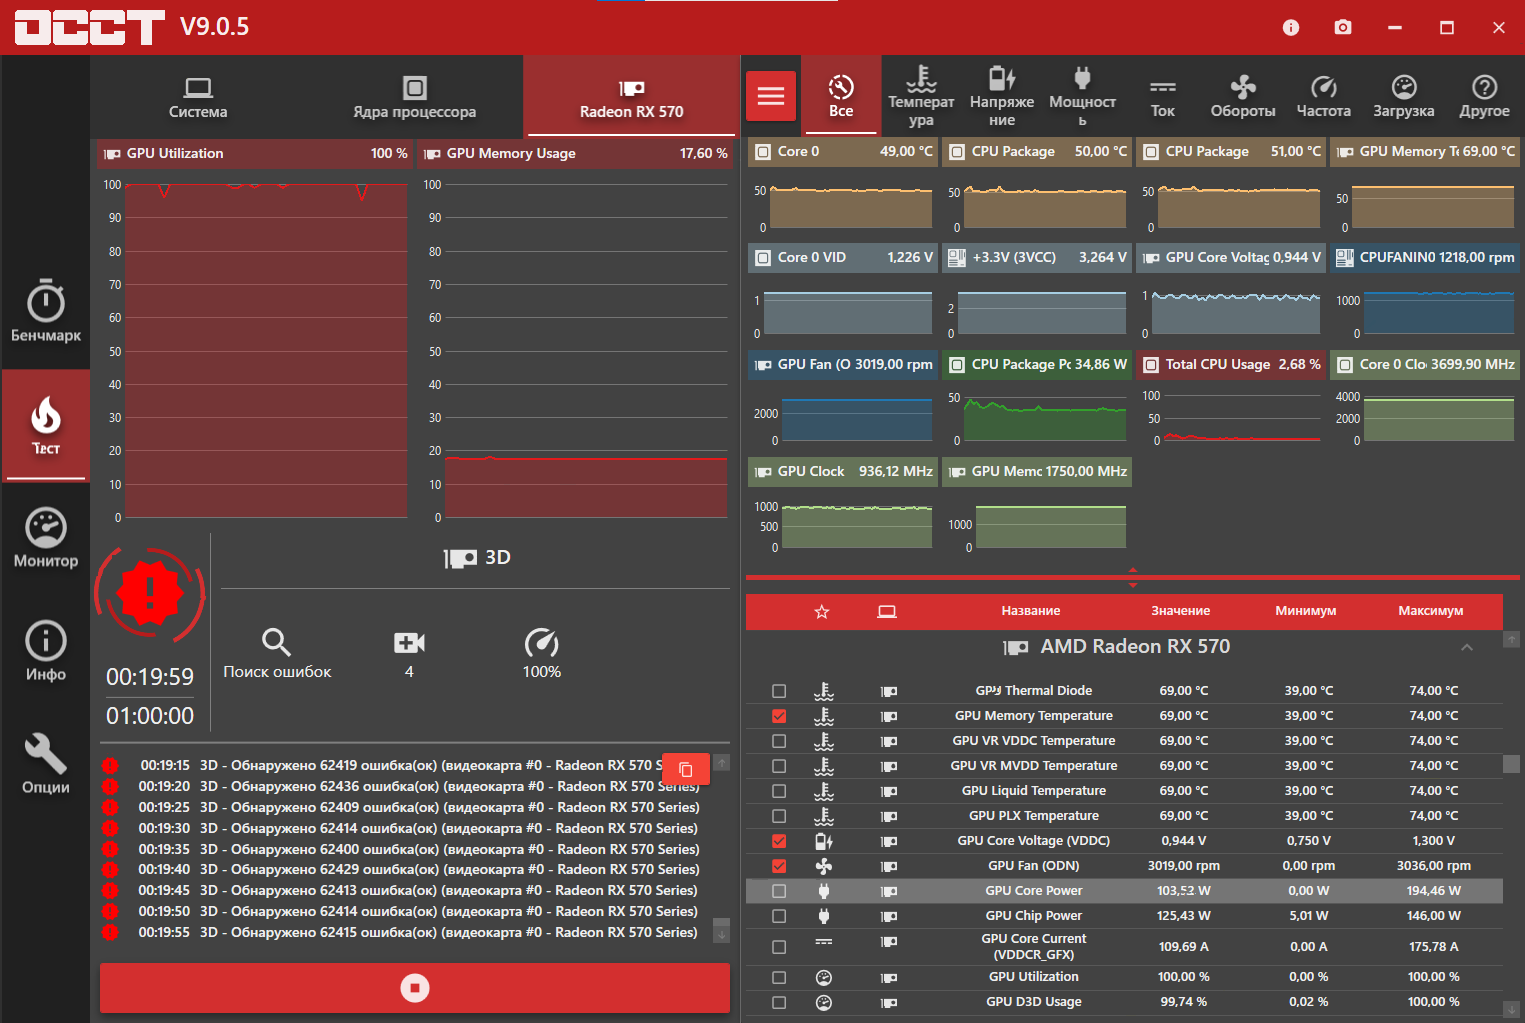This screenshot has height=1023, width=1525.
Task: Click splitter arrows between graphs and table
Action: (x=1132, y=578)
